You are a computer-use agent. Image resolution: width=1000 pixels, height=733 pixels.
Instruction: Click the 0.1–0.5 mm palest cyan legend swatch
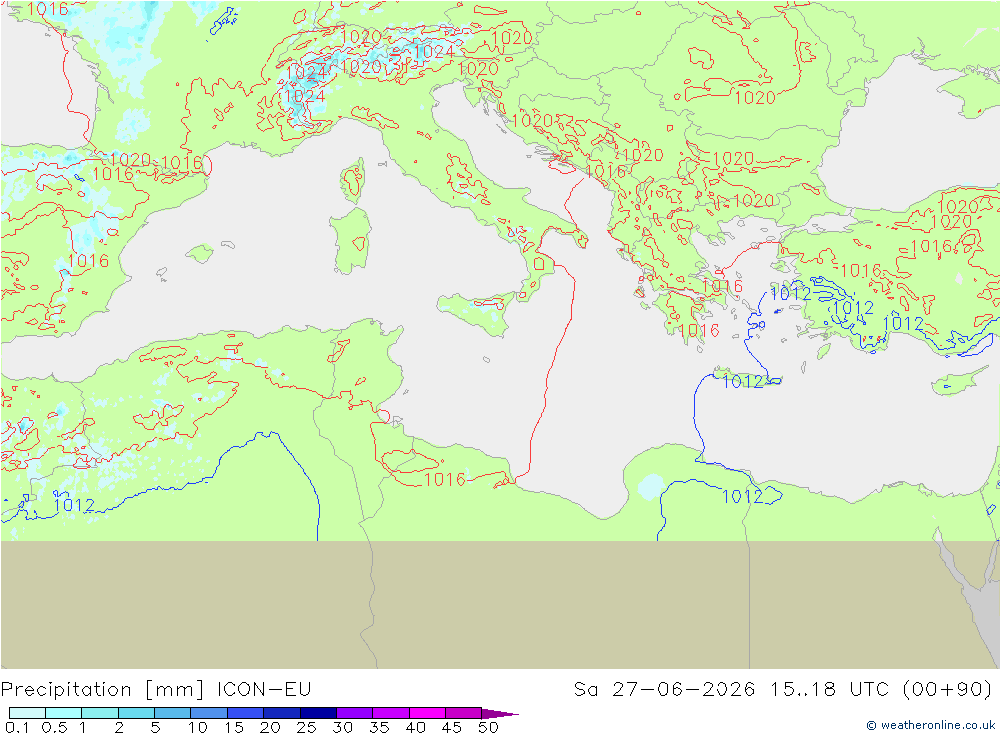27,713
